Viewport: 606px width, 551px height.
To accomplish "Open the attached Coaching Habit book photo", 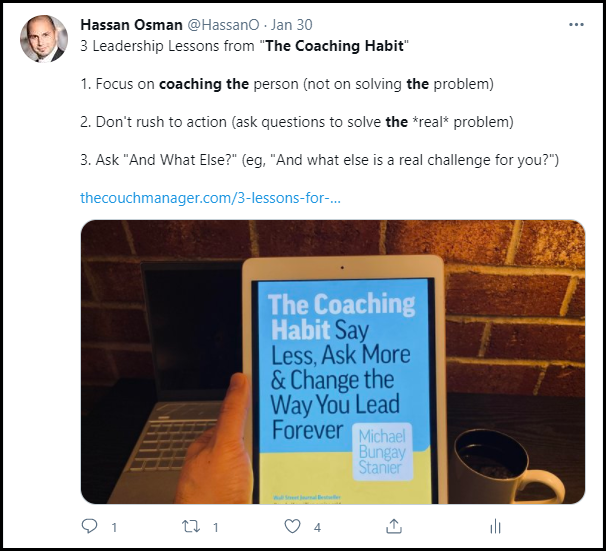I will 333,362.
